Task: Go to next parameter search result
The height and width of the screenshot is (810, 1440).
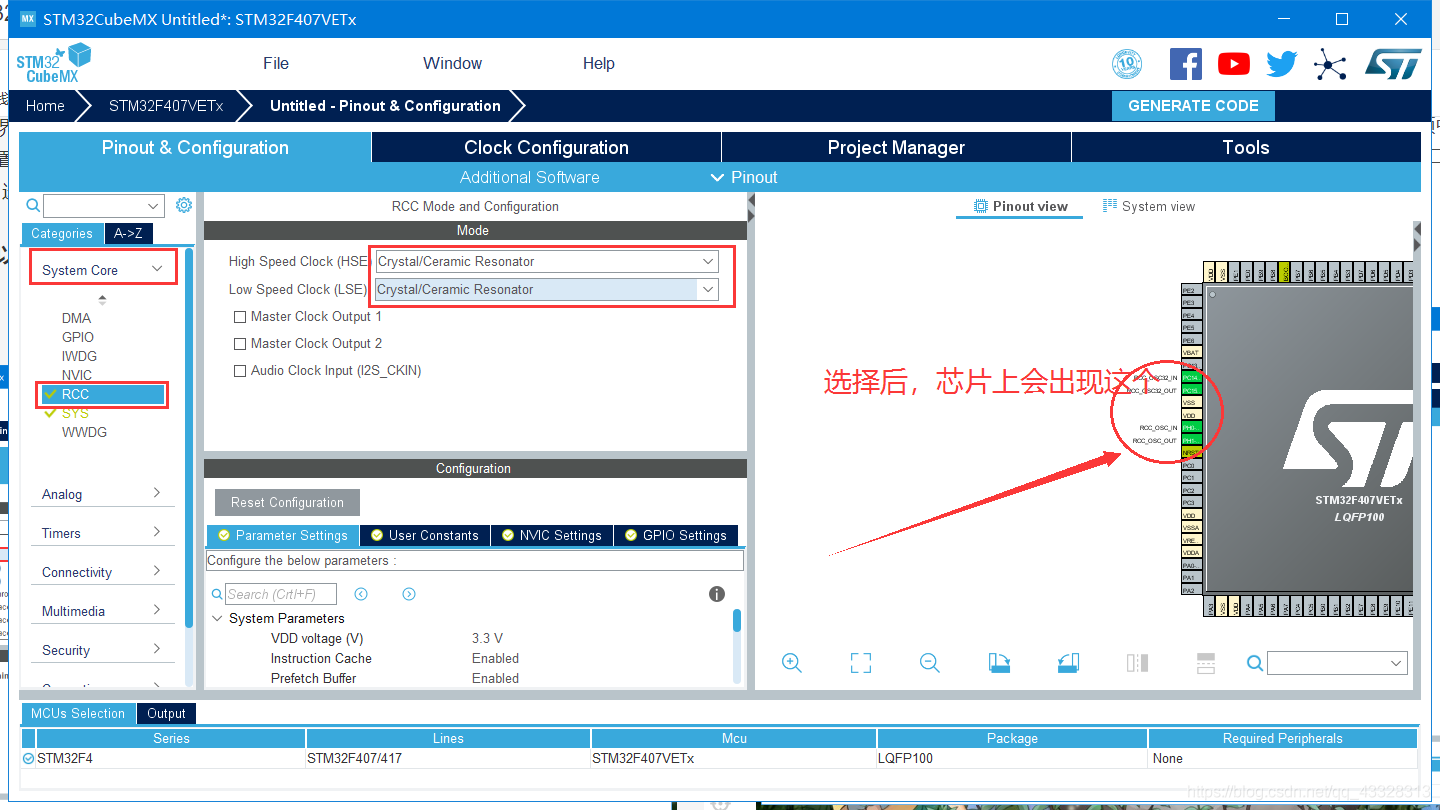Action: [409, 594]
